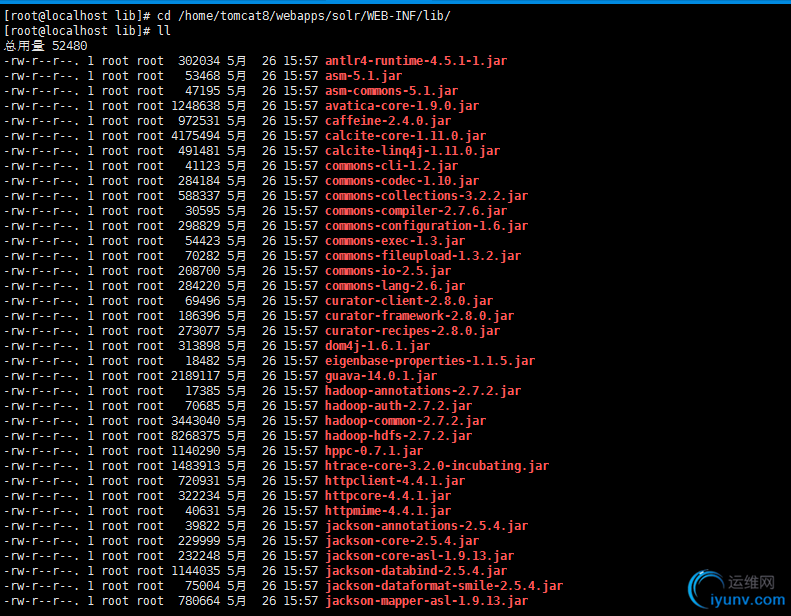791x616 pixels.
Task: Click calcite-core-1.11.0.jar entry
Action: click(x=405, y=136)
